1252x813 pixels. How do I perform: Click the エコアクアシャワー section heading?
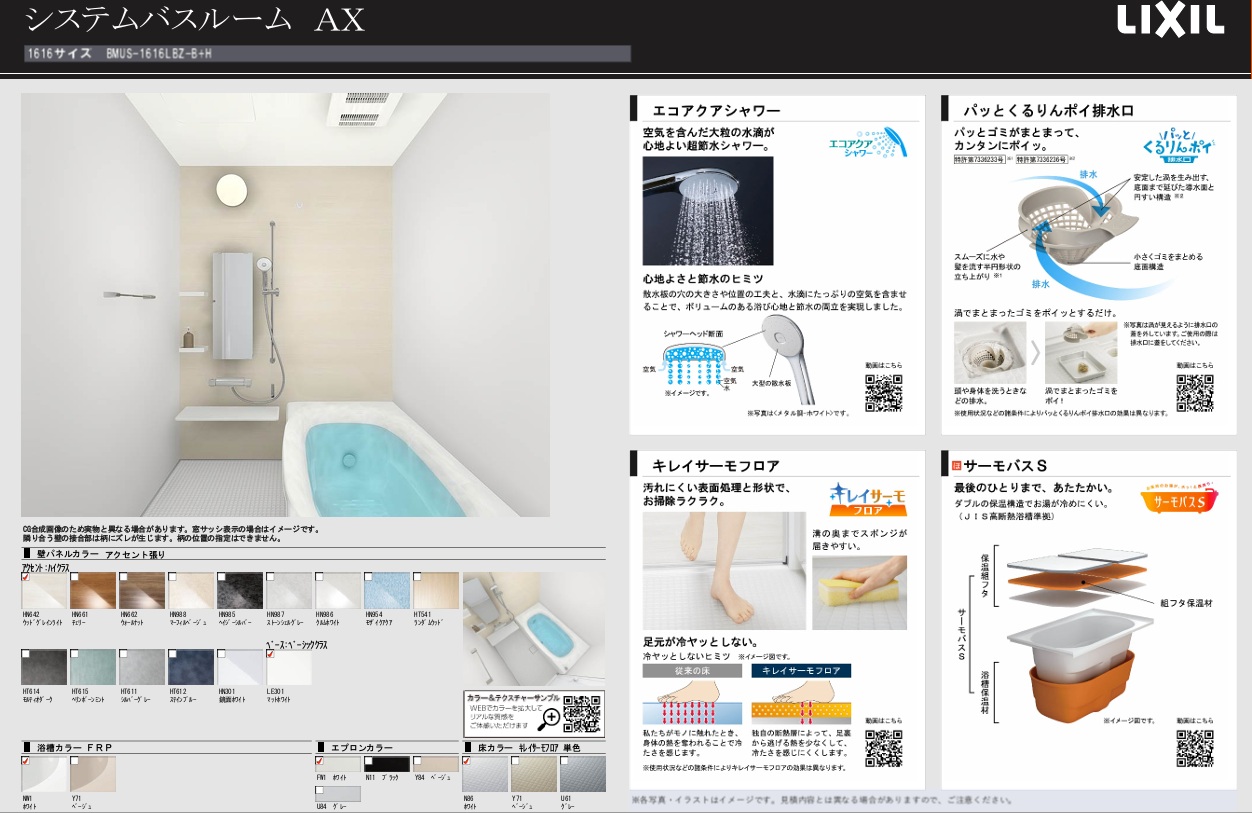[716, 110]
